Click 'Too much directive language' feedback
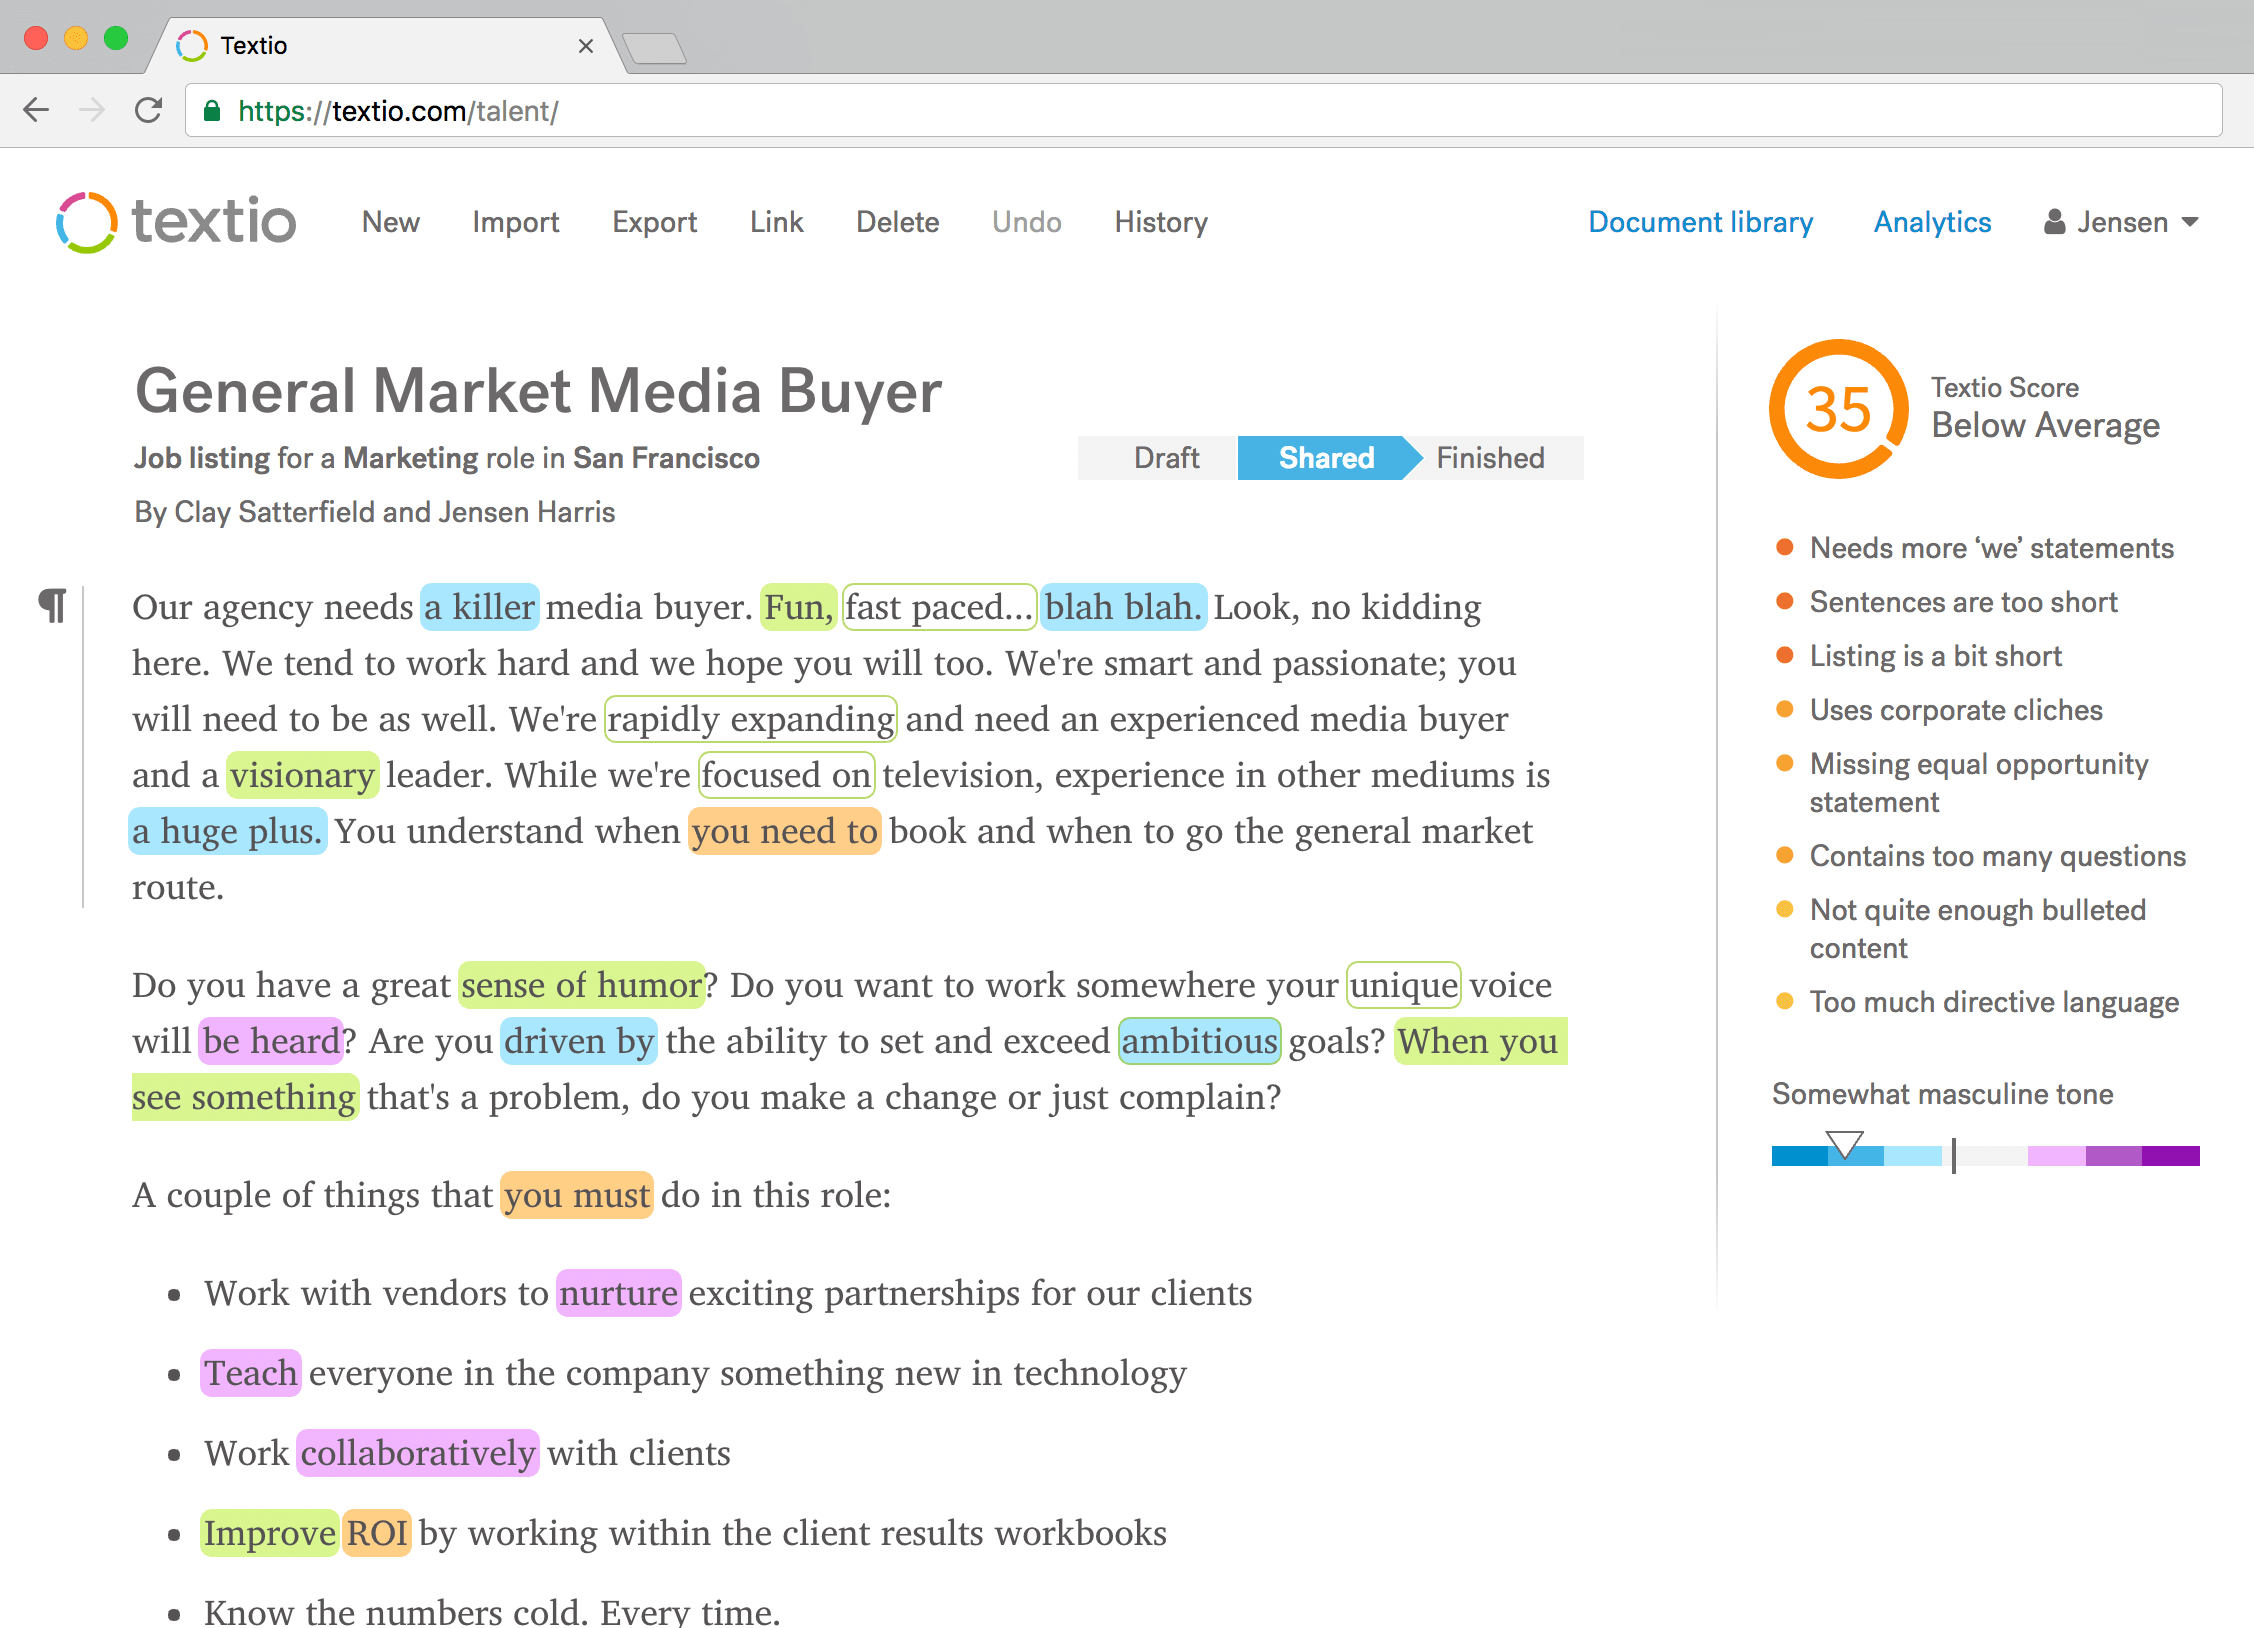This screenshot has width=2254, height=1628. point(1994,1002)
